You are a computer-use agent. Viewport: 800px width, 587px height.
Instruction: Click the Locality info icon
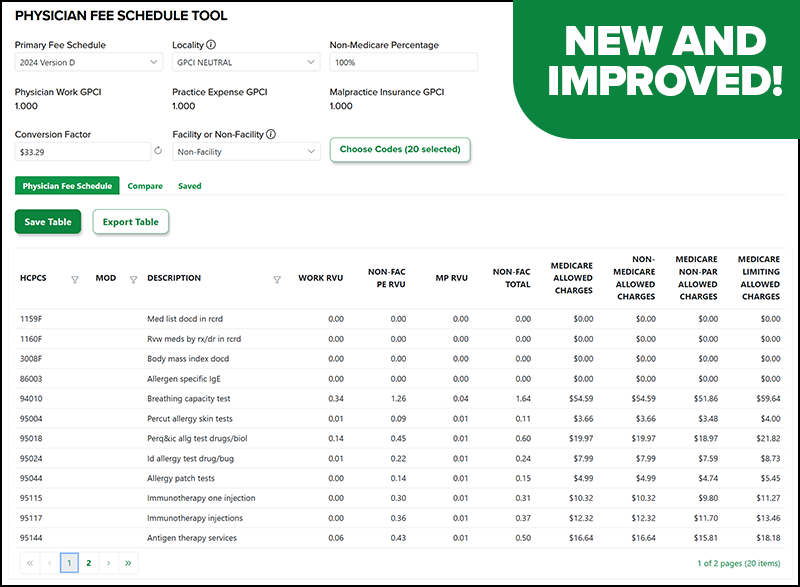coord(211,45)
